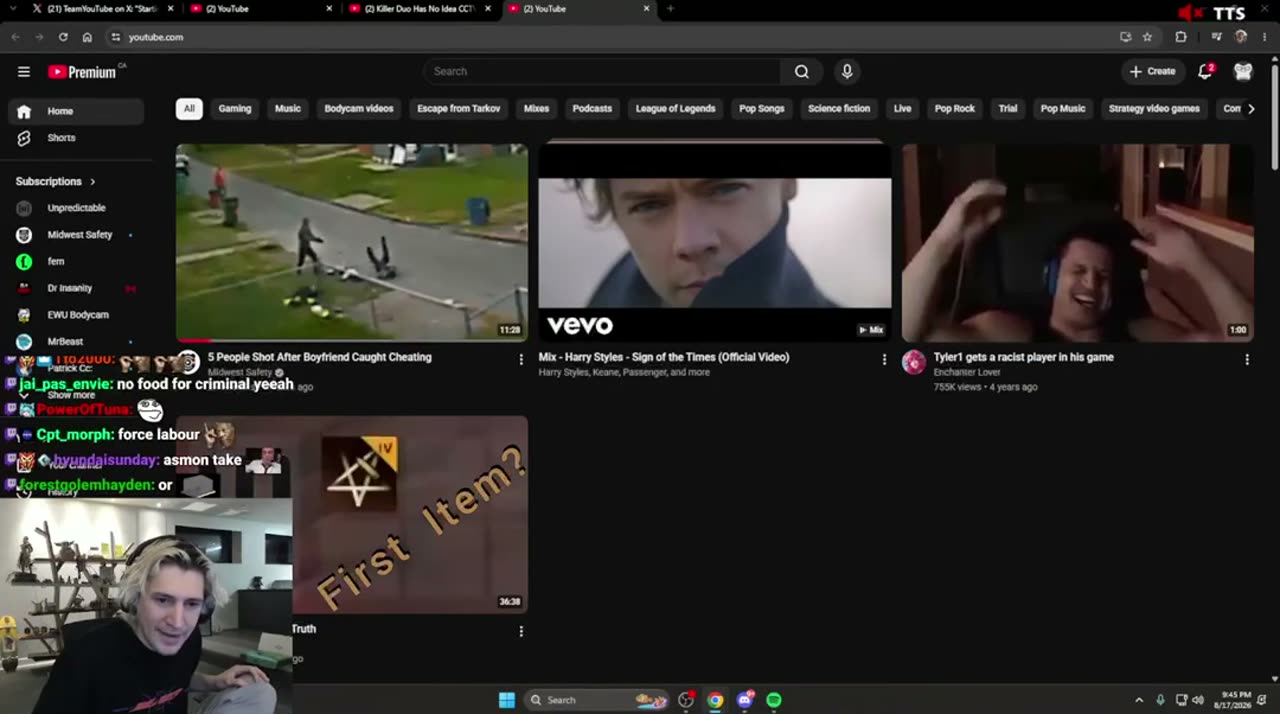Click the browser home button
This screenshot has height=714, width=1280.
87,37
